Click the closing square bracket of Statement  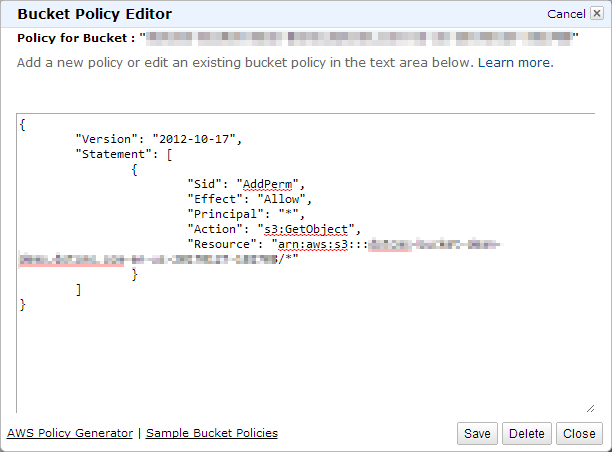click(78, 289)
